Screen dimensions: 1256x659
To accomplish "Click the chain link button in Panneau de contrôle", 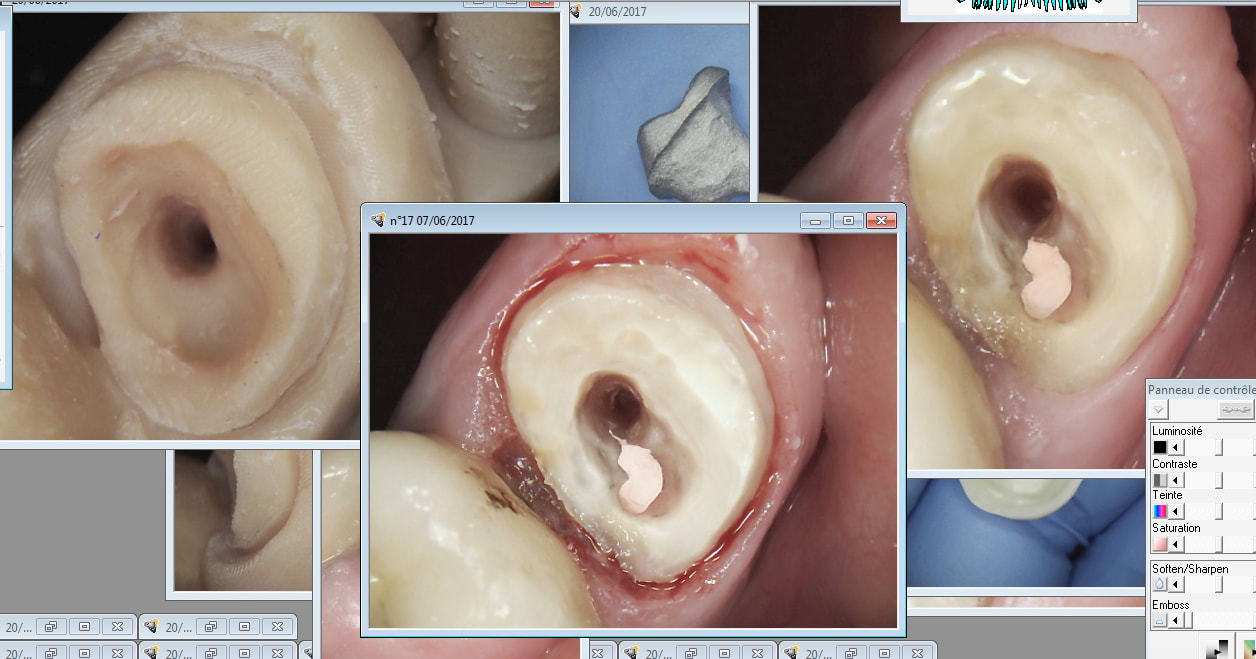I will click(x=1236, y=409).
